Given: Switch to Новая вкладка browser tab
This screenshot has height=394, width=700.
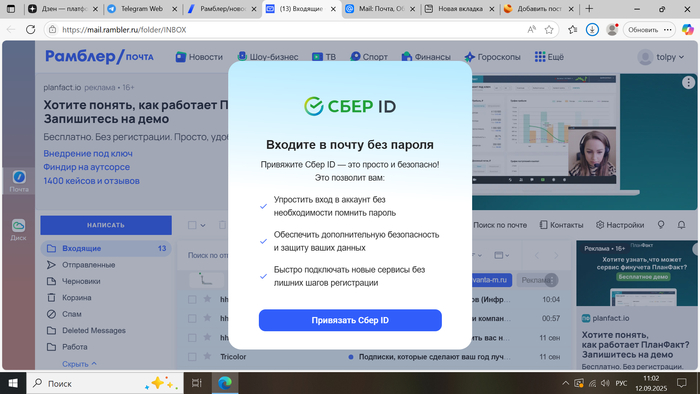Looking at the screenshot, I should 460,9.
